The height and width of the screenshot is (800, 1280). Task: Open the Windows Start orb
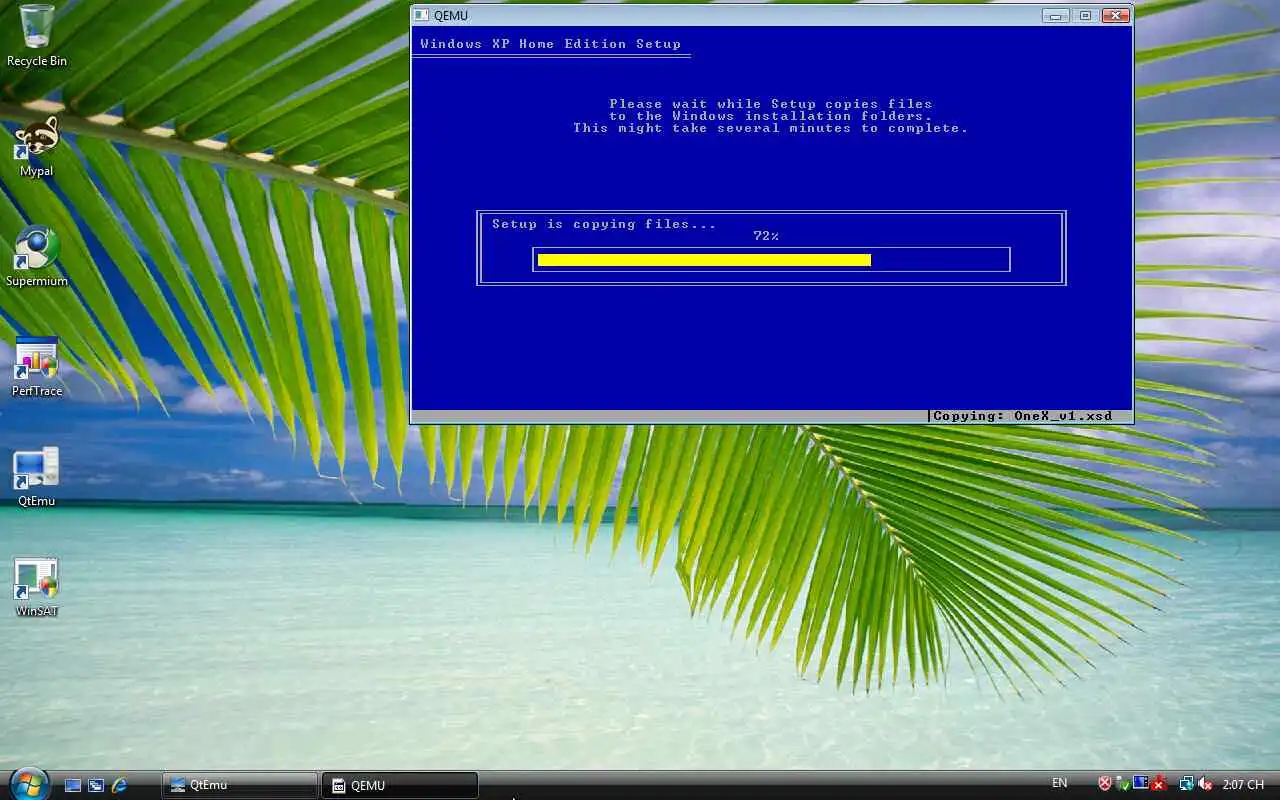pos(28,783)
